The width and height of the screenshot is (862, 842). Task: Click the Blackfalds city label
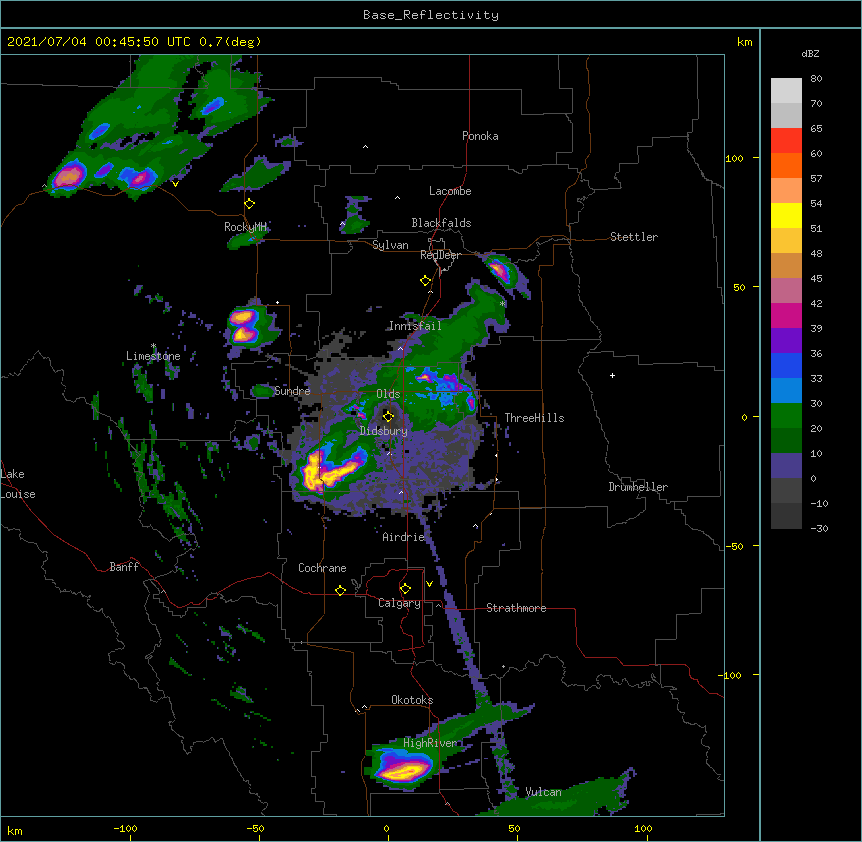pos(441,223)
